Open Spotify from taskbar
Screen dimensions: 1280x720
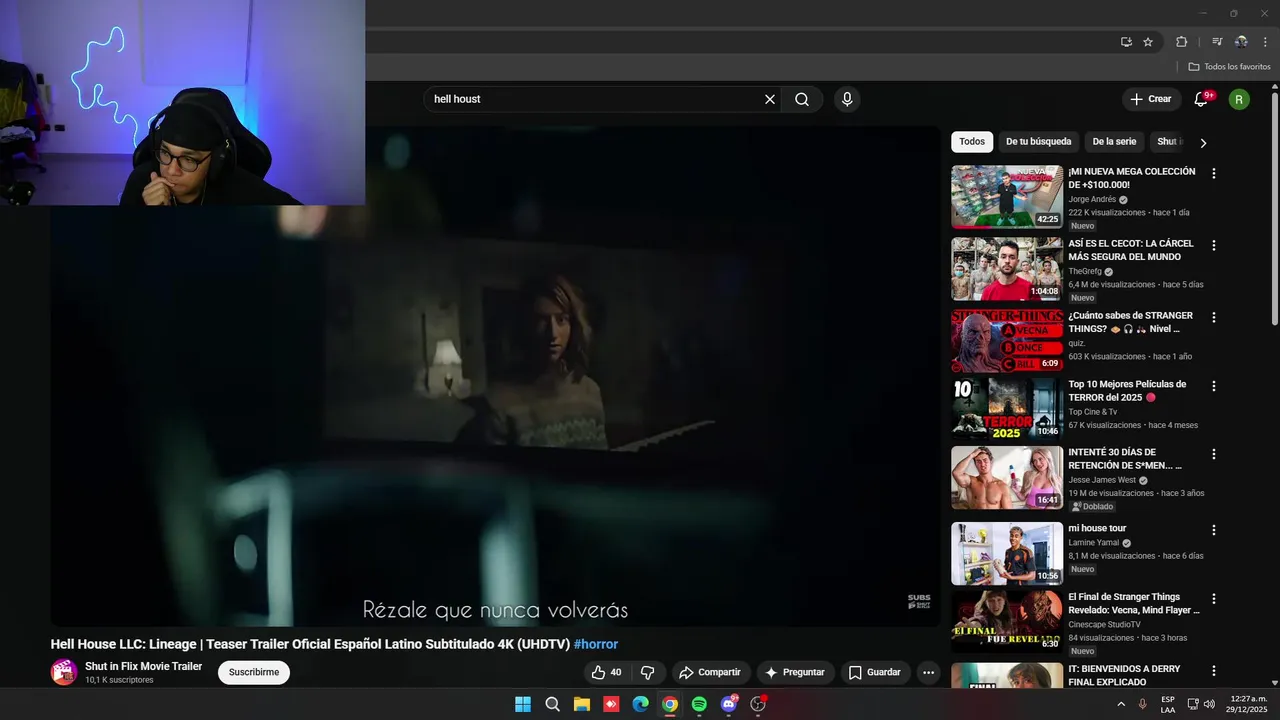[699, 704]
